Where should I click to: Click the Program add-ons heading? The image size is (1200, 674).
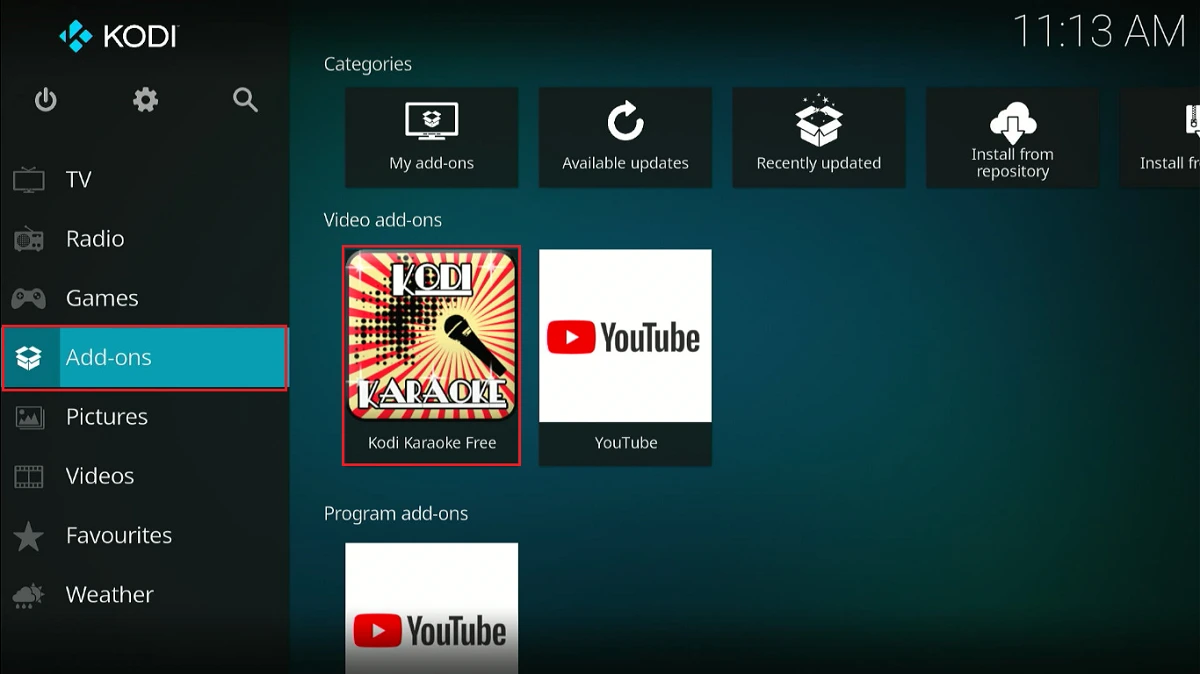396,514
